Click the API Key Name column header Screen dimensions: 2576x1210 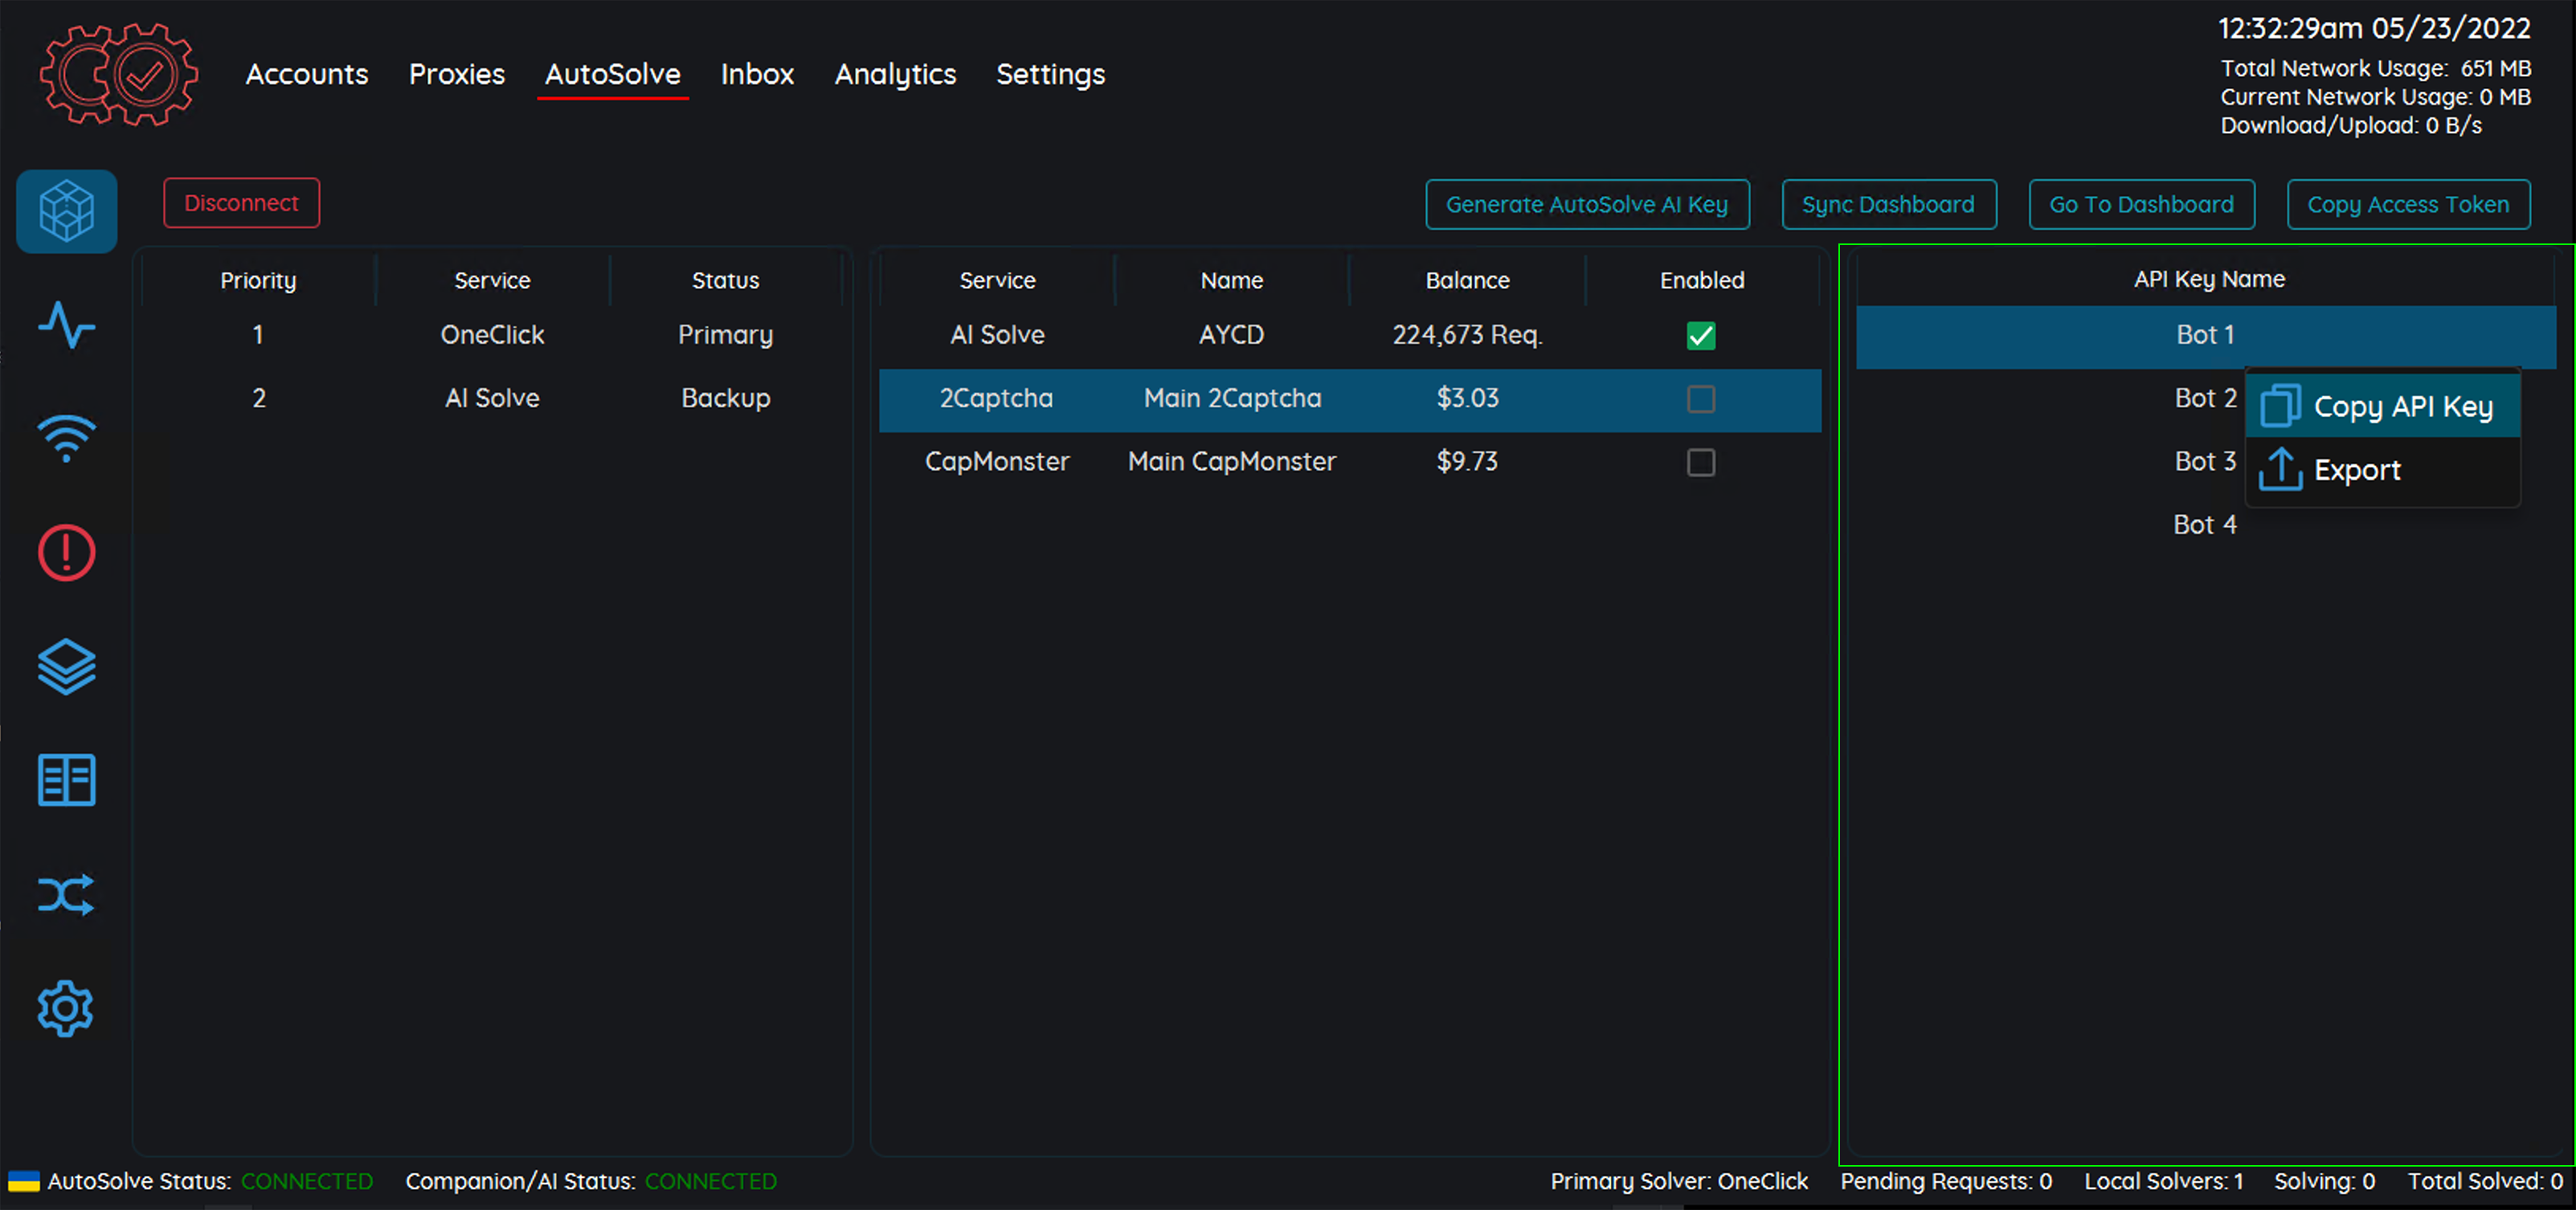(2209, 279)
